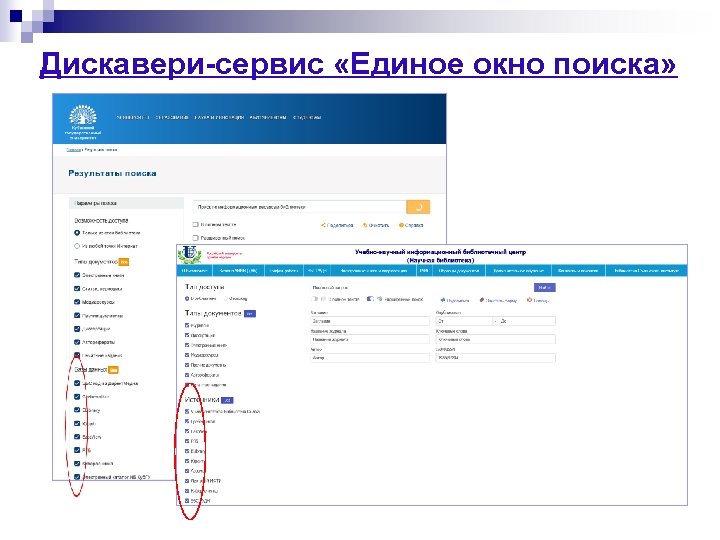This screenshot has height=540, width=720.
Task: Click the Очистить clear icon link in the back window
Action: 376,225
